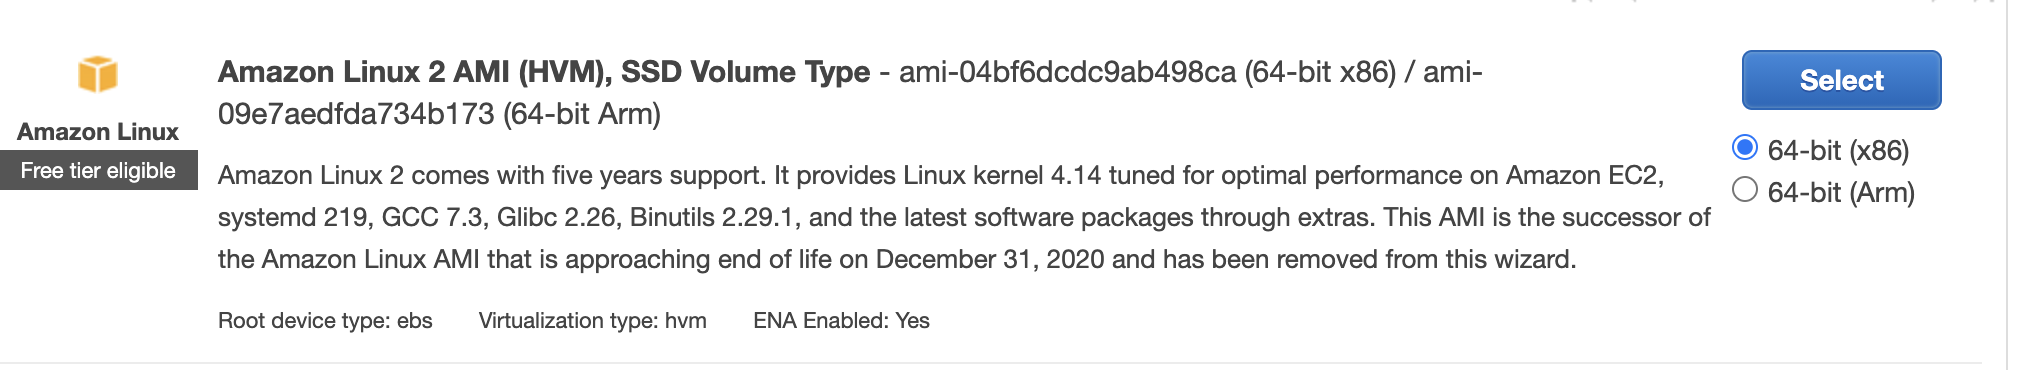The width and height of the screenshot is (2026, 370).
Task: Click the Linux kernel 4.14 description text
Action: (1002, 176)
